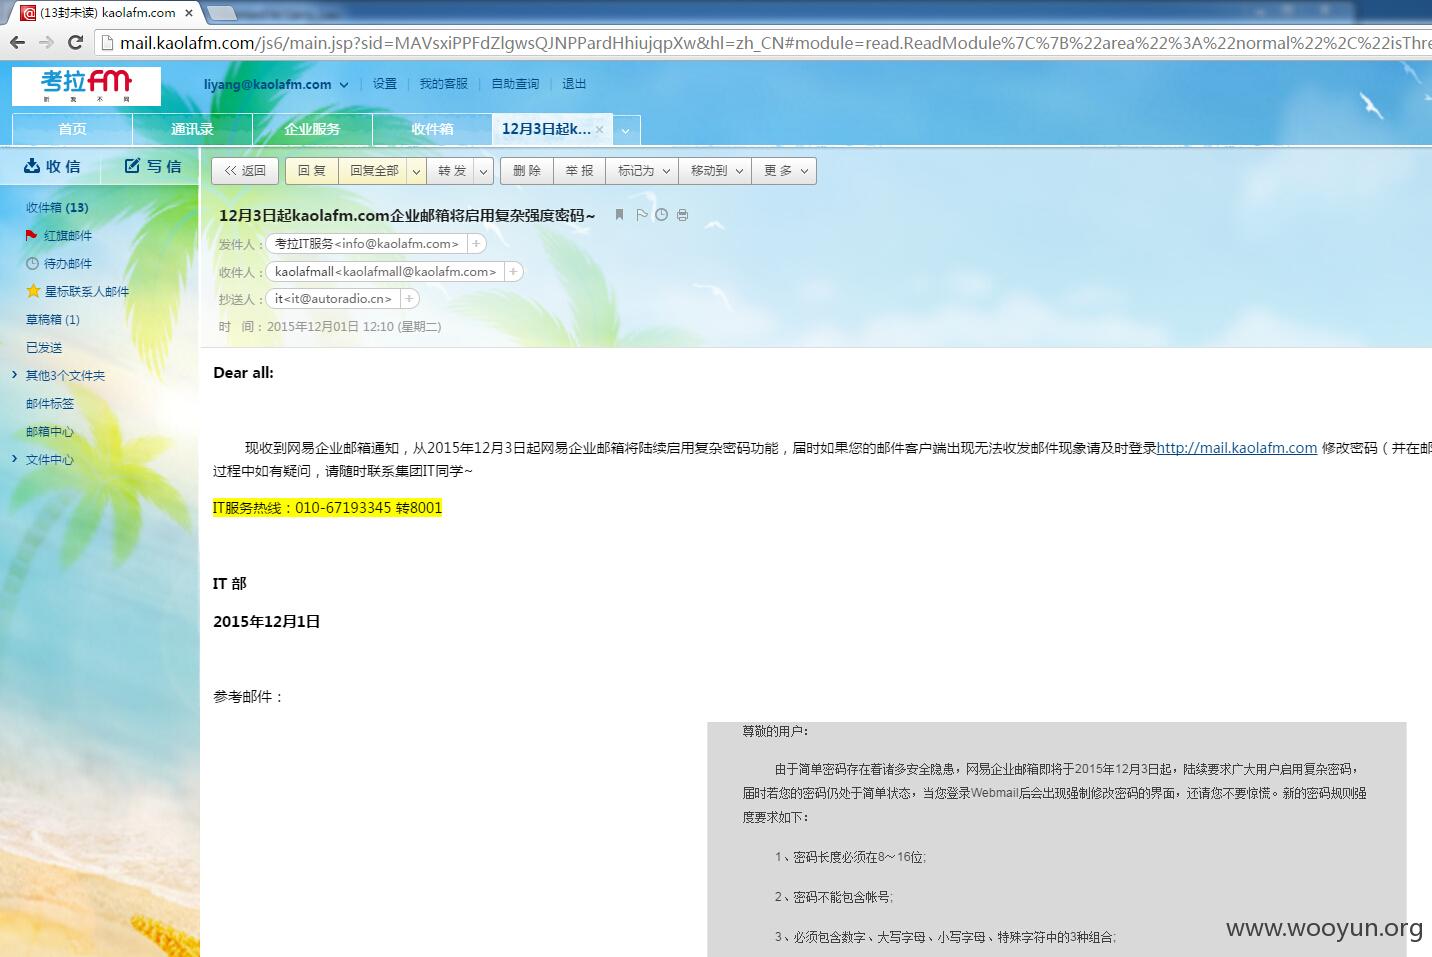Delete email with 删除 button
This screenshot has width=1432, height=957.
[x=527, y=171]
